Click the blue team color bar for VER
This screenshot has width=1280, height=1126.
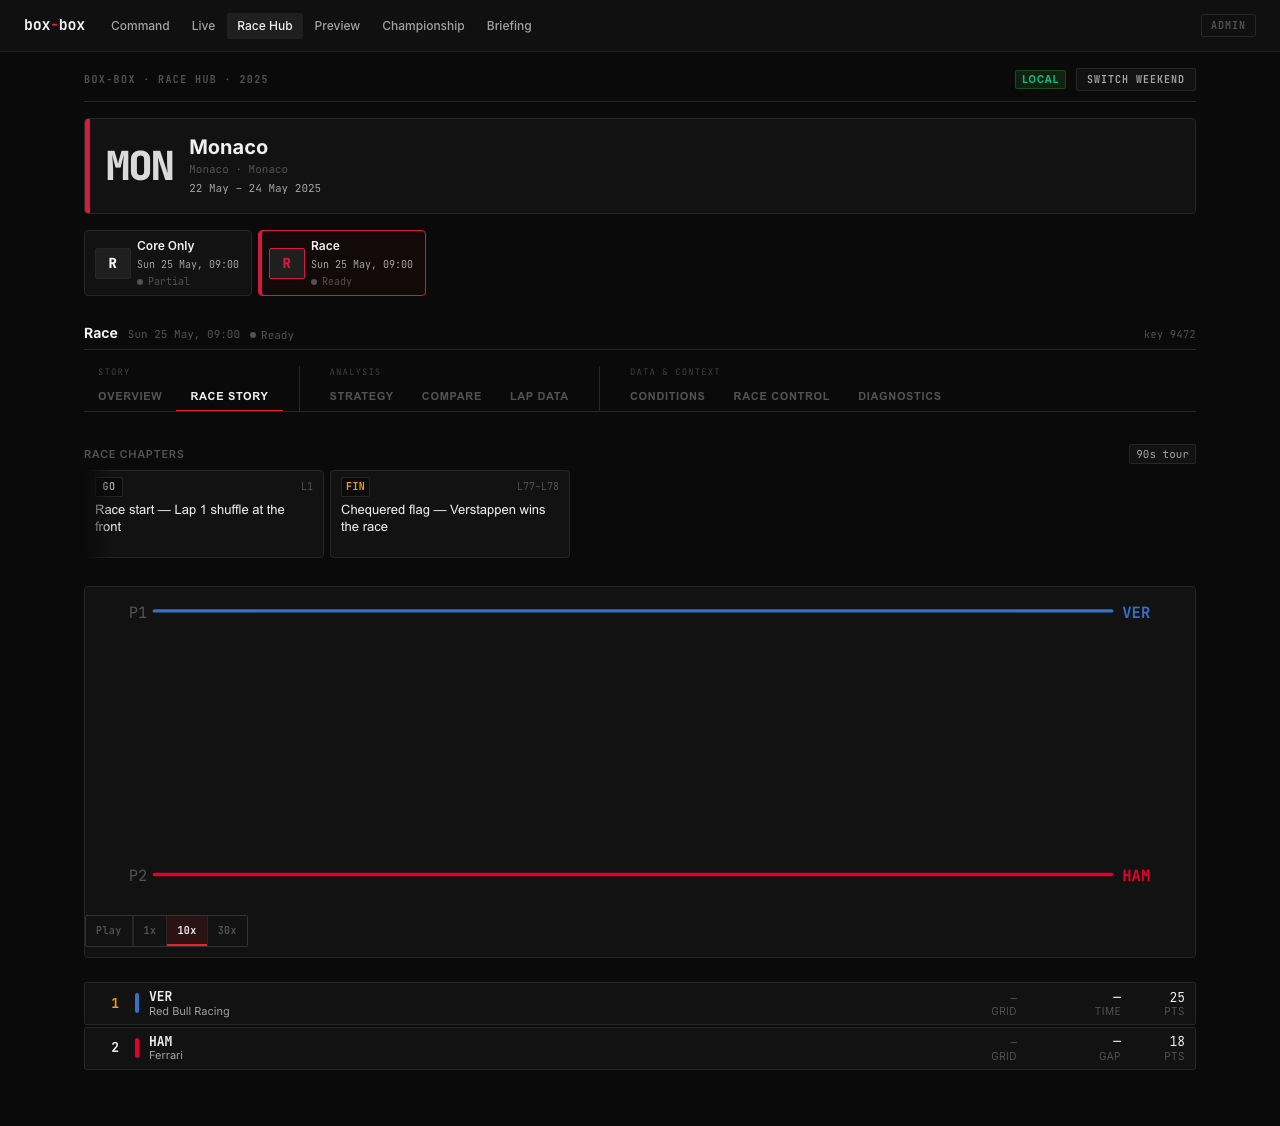[x=137, y=1003]
